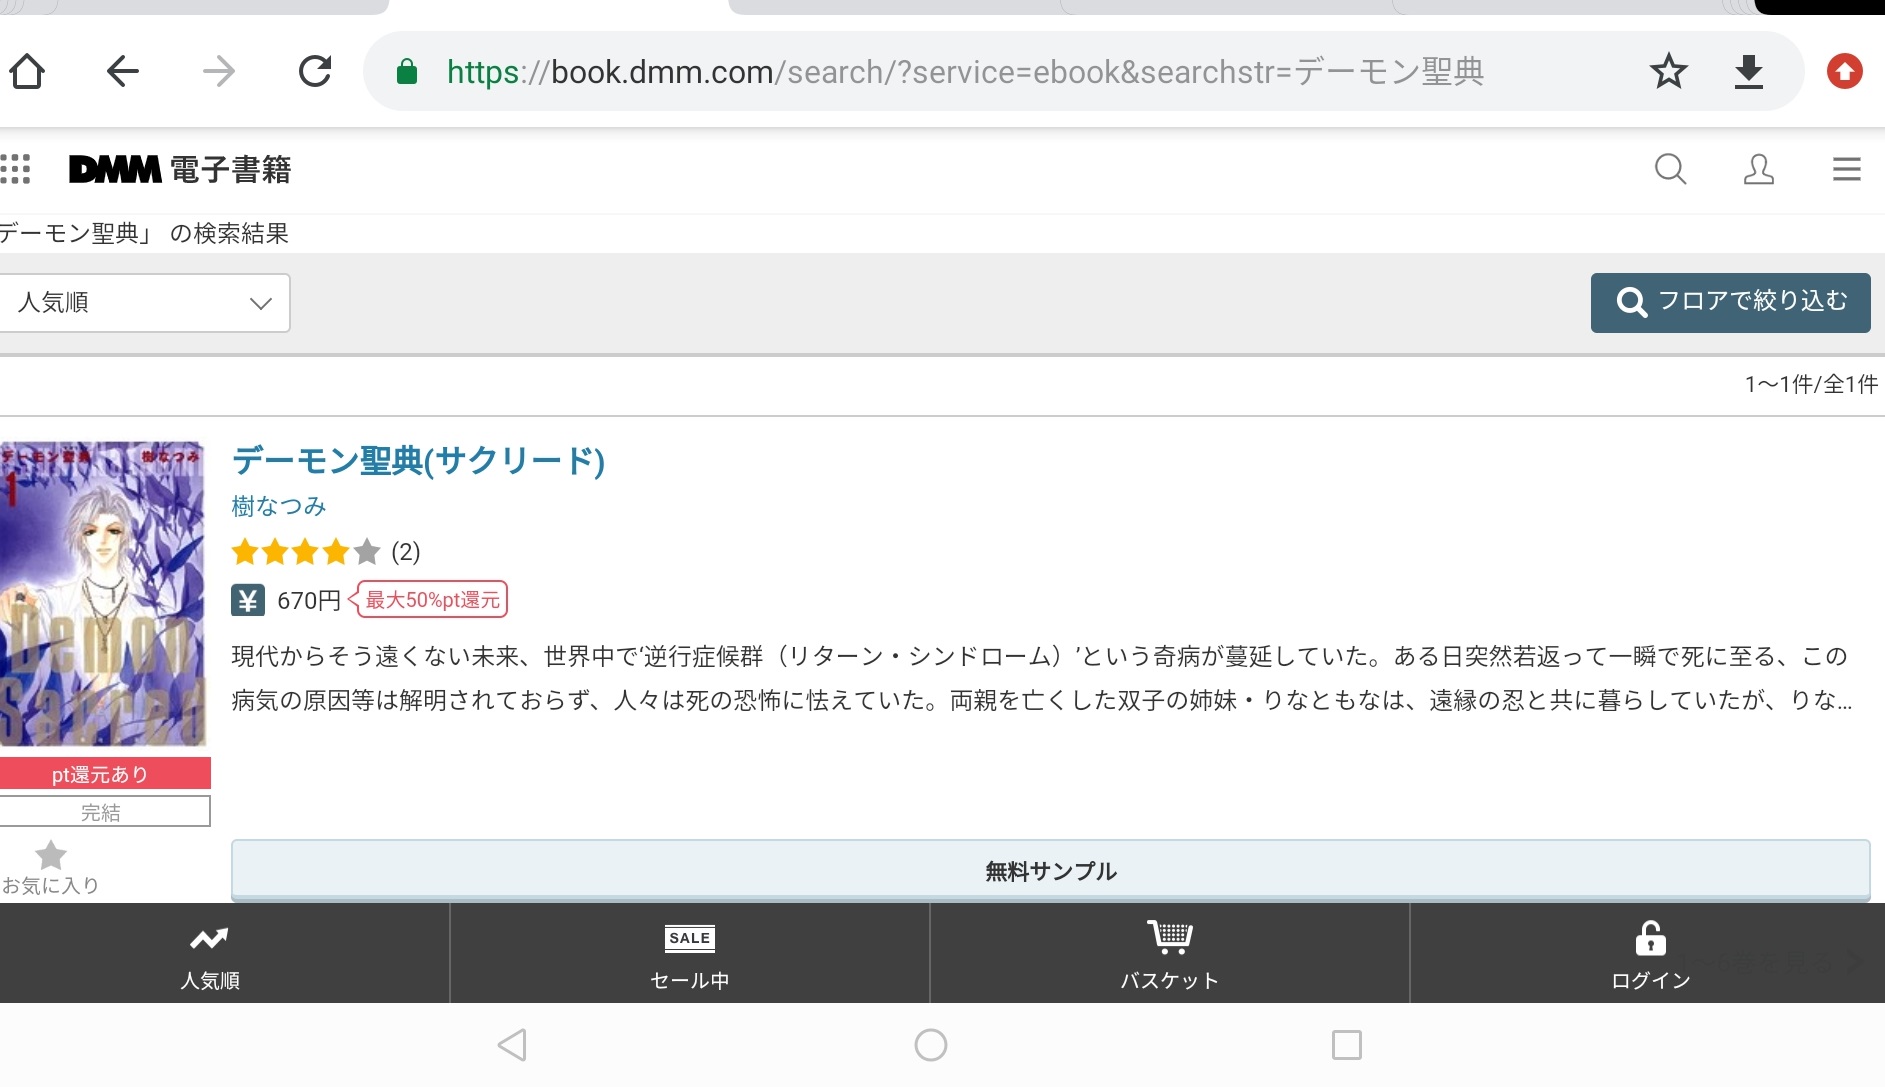This screenshot has height=1087, width=1885.
Task: Reload the page with the refresh icon
Action: tap(315, 72)
